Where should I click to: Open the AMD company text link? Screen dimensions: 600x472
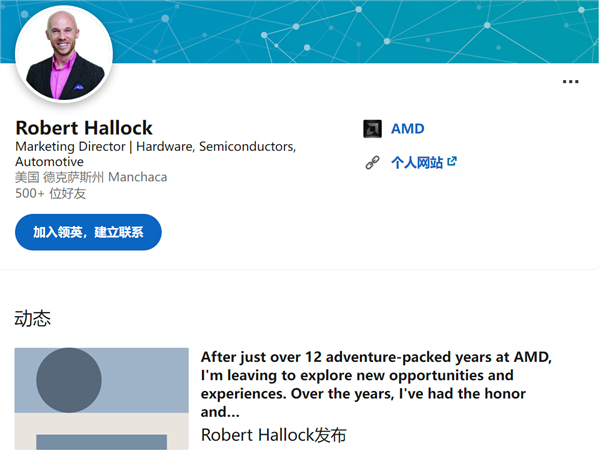click(x=407, y=129)
